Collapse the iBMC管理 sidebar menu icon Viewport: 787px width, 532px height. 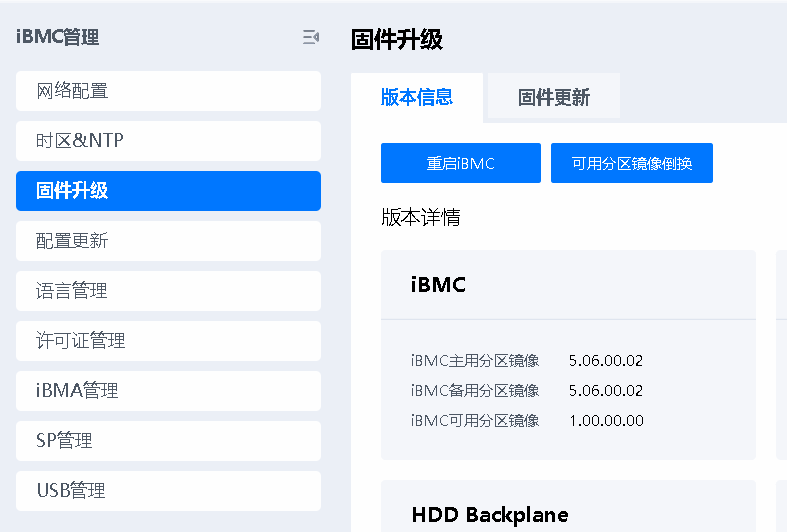click(311, 38)
